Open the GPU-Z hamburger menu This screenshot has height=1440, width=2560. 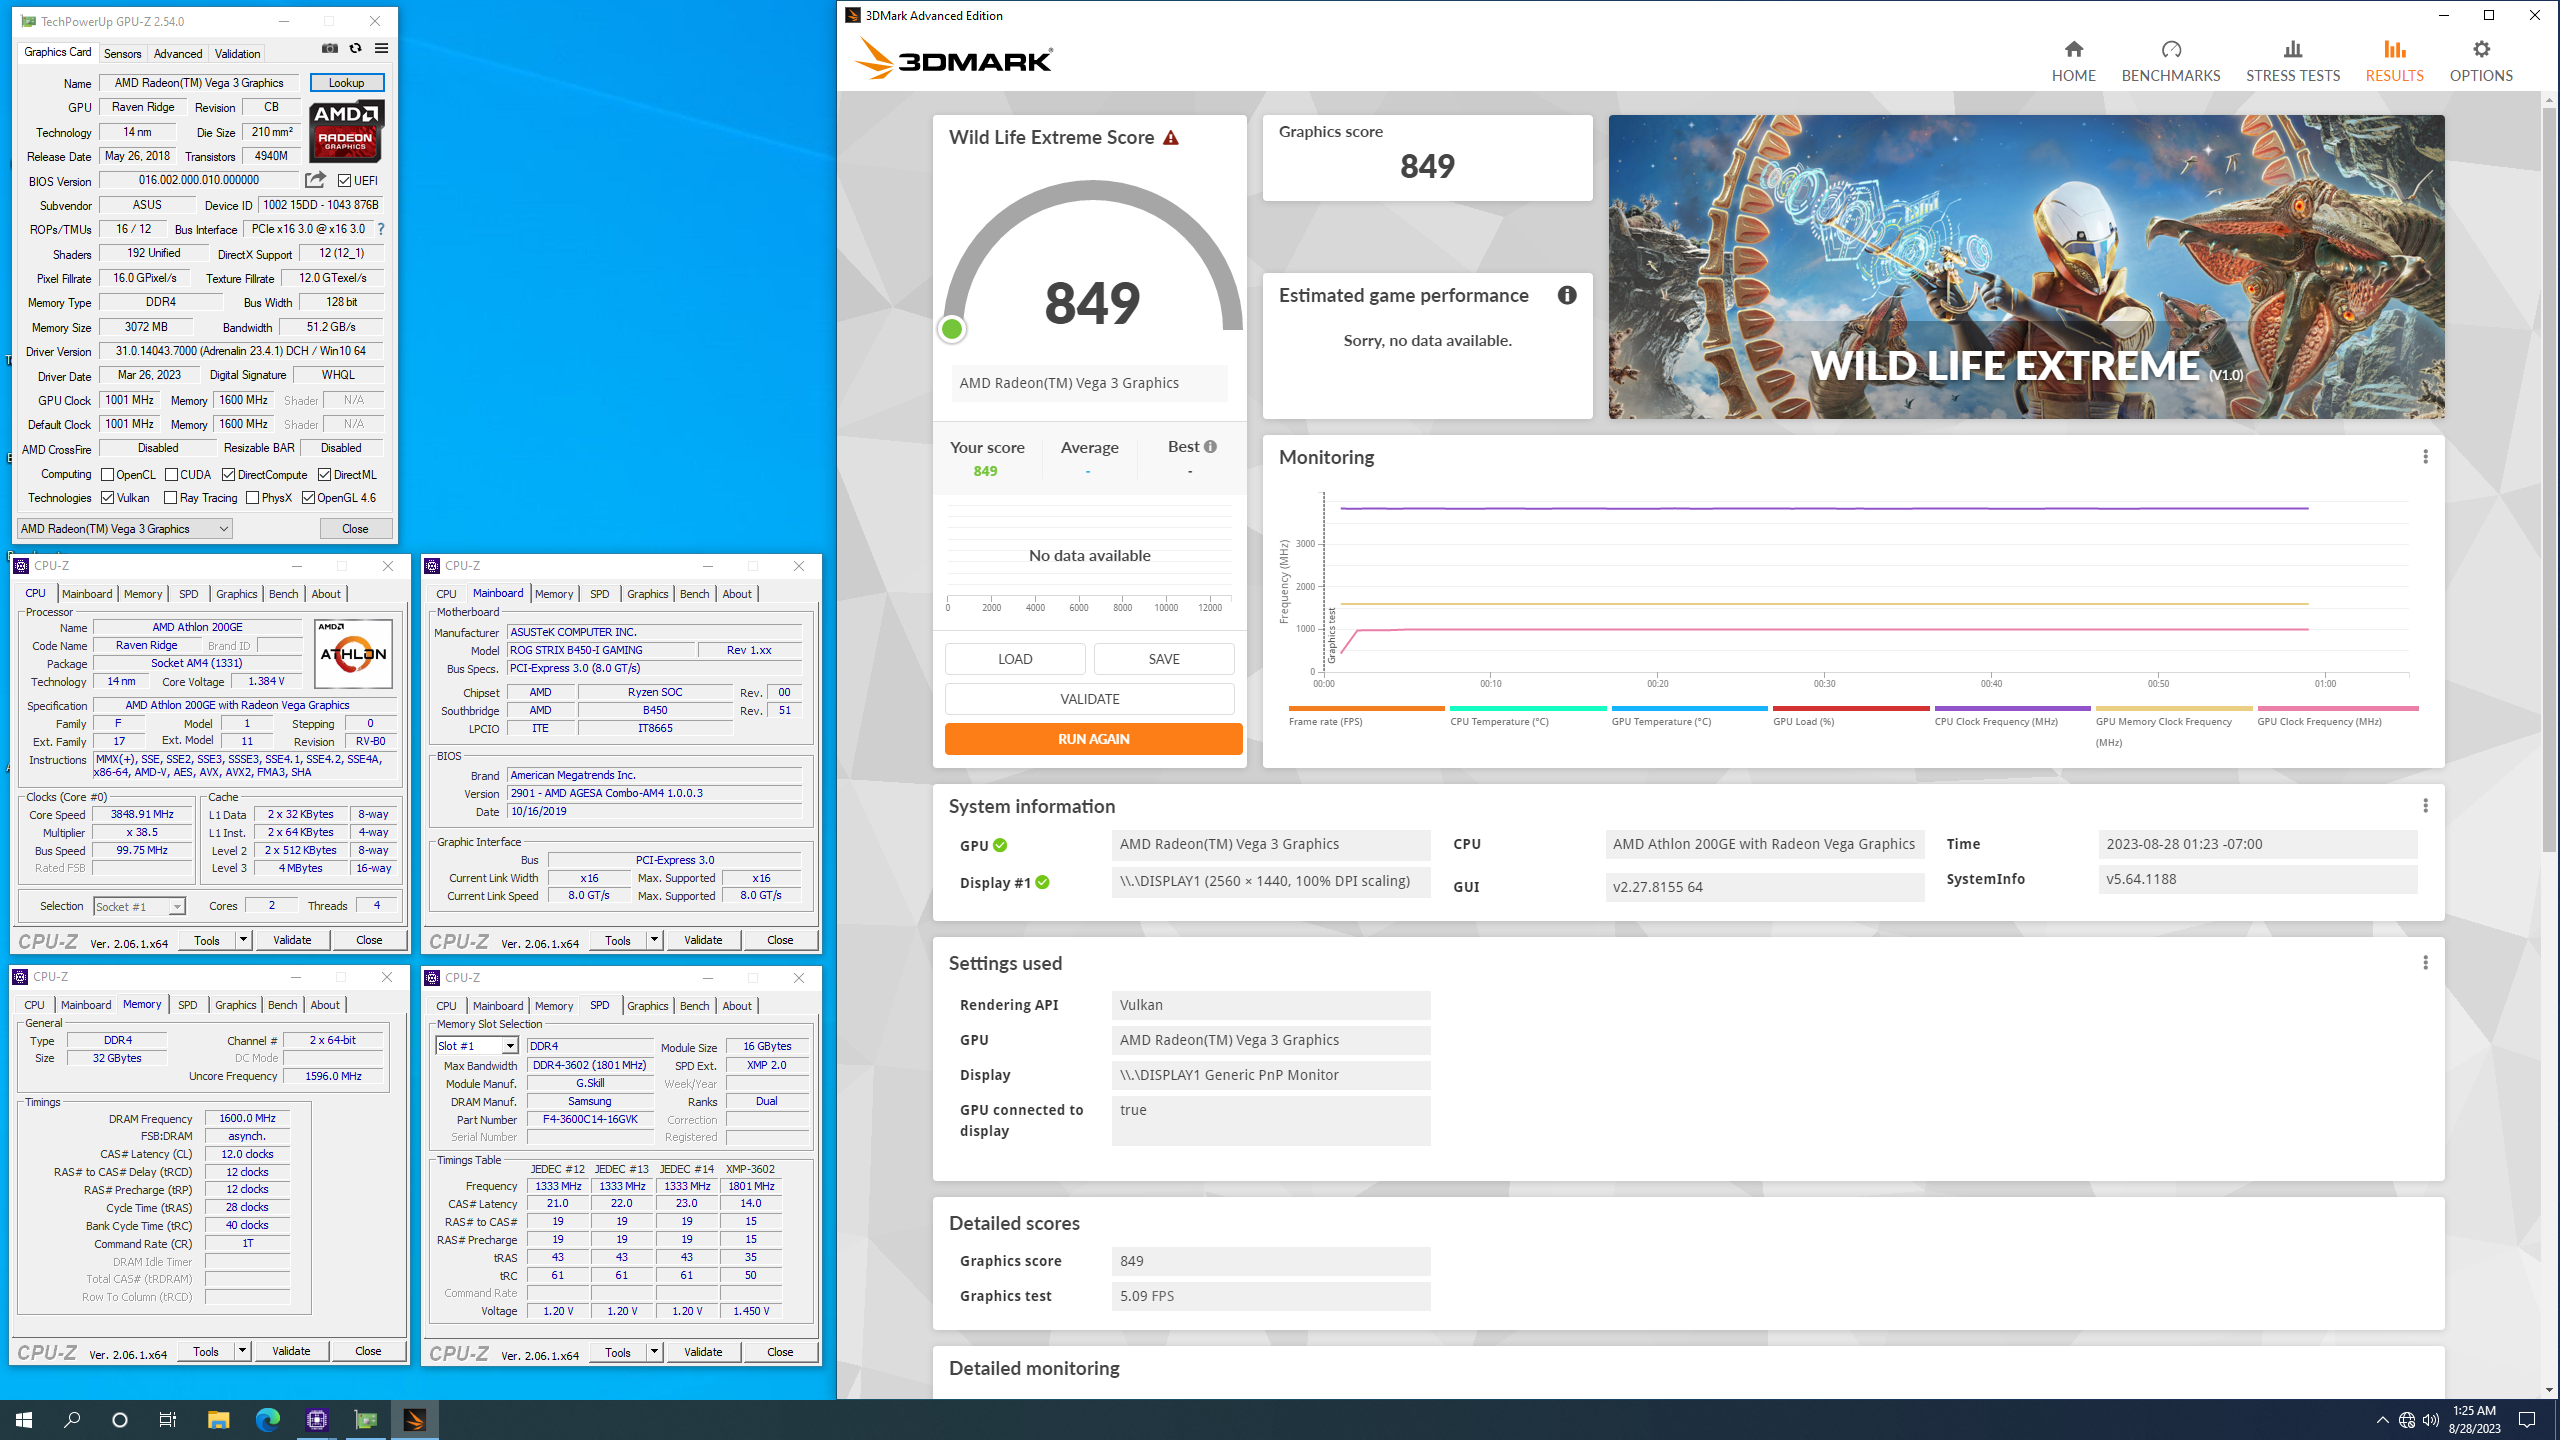coord(381,48)
